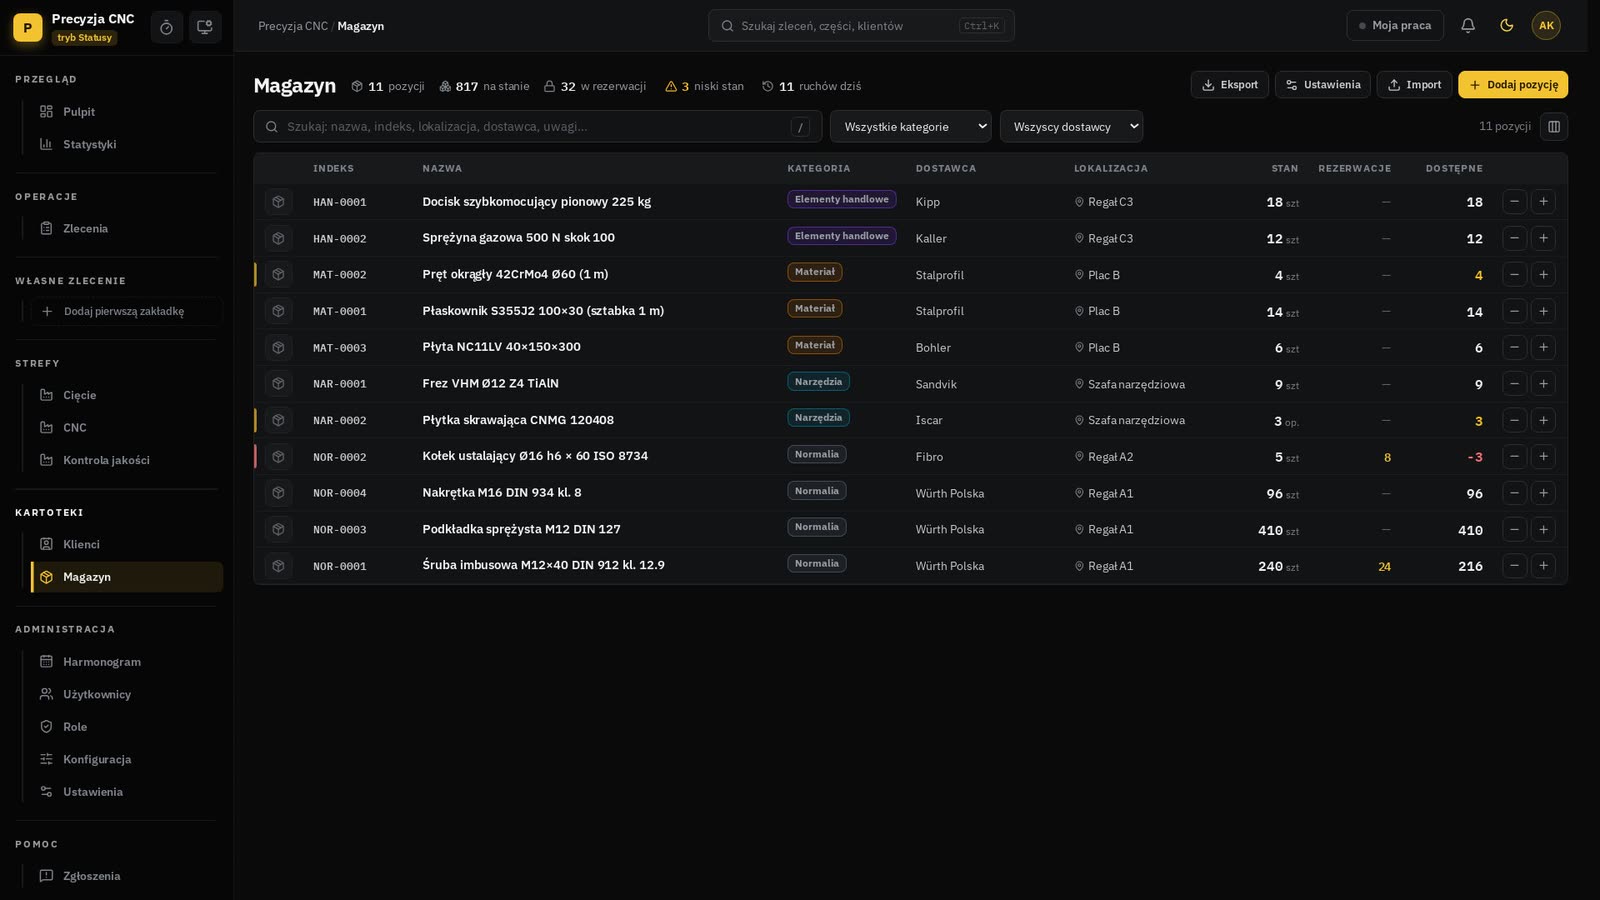Open Zlecenia in sidebar

point(127,229)
